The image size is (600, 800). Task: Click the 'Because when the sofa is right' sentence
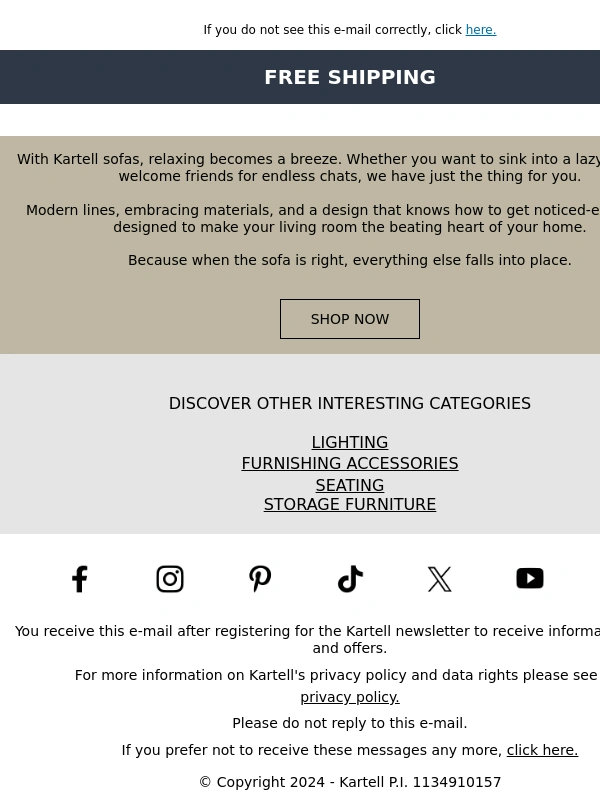350,260
